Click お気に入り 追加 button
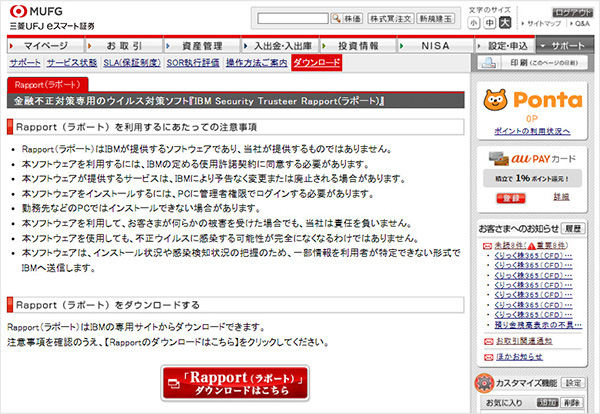This screenshot has width=600, height=414. point(547,403)
